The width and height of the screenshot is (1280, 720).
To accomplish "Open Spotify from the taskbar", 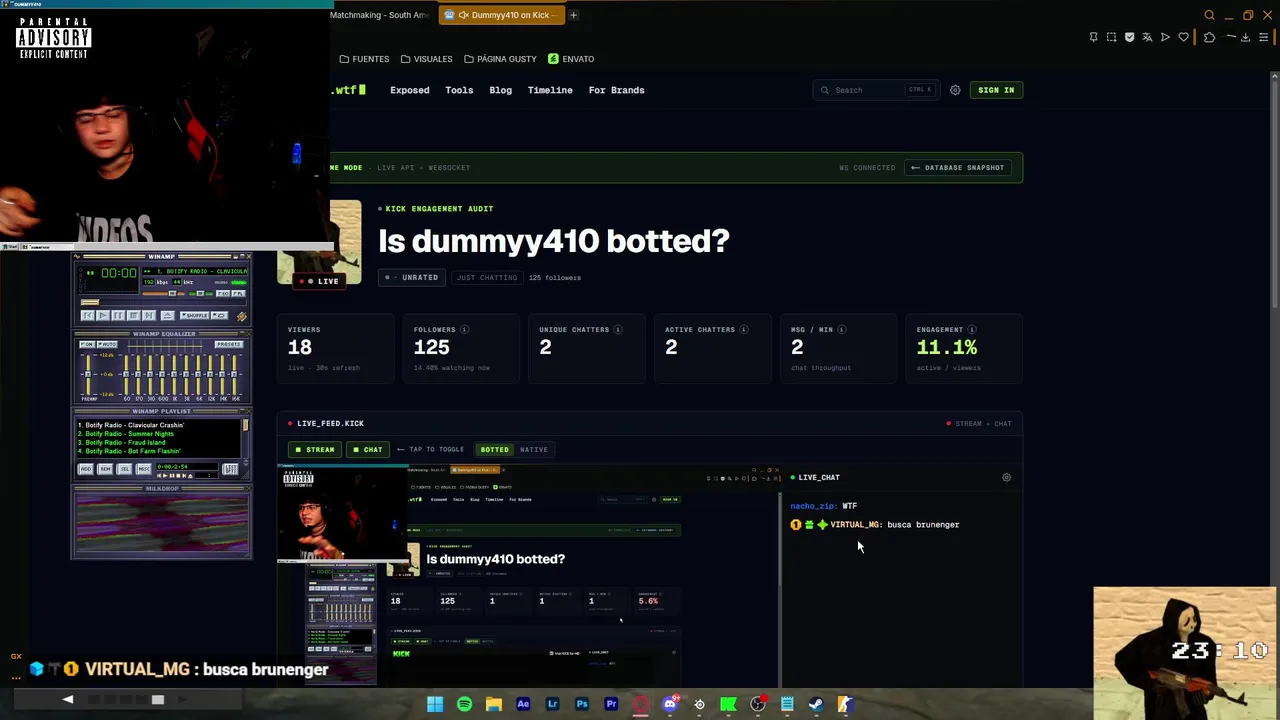I will [464, 704].
